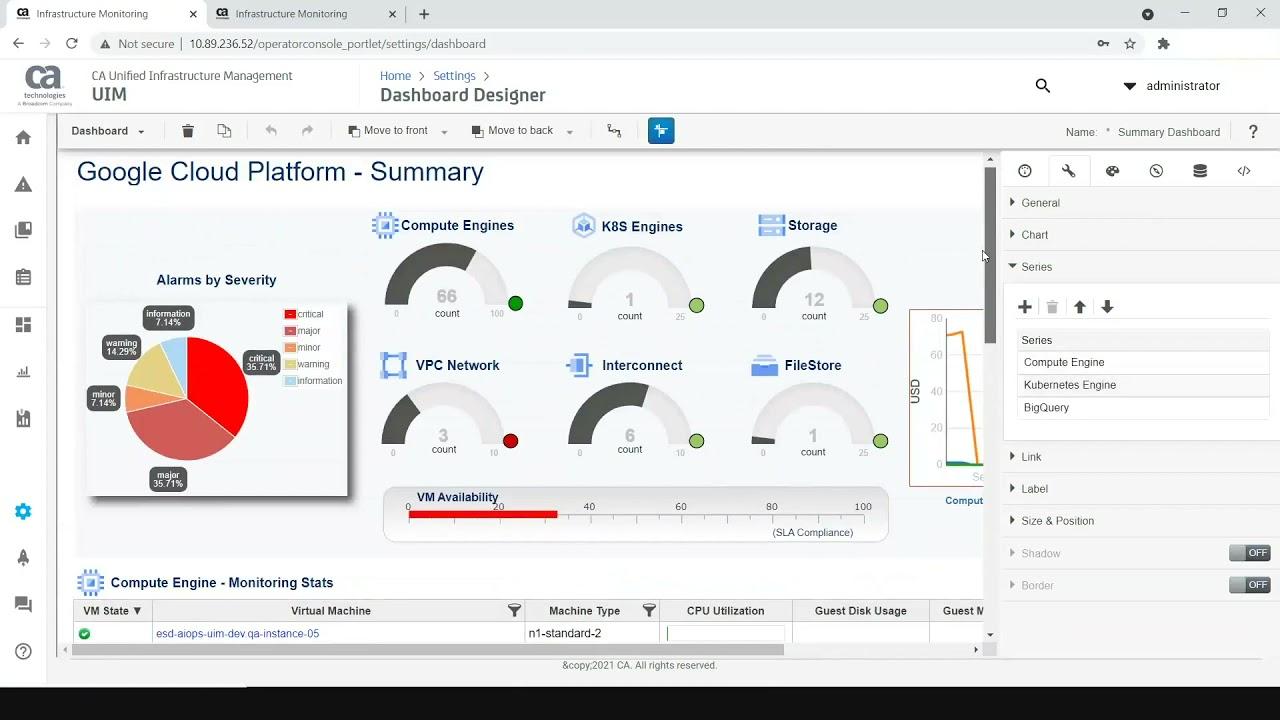Select the Kubernetes Engine series row
The height and width of the screenshot is (720, 1280).
[x=1143, y=385]
